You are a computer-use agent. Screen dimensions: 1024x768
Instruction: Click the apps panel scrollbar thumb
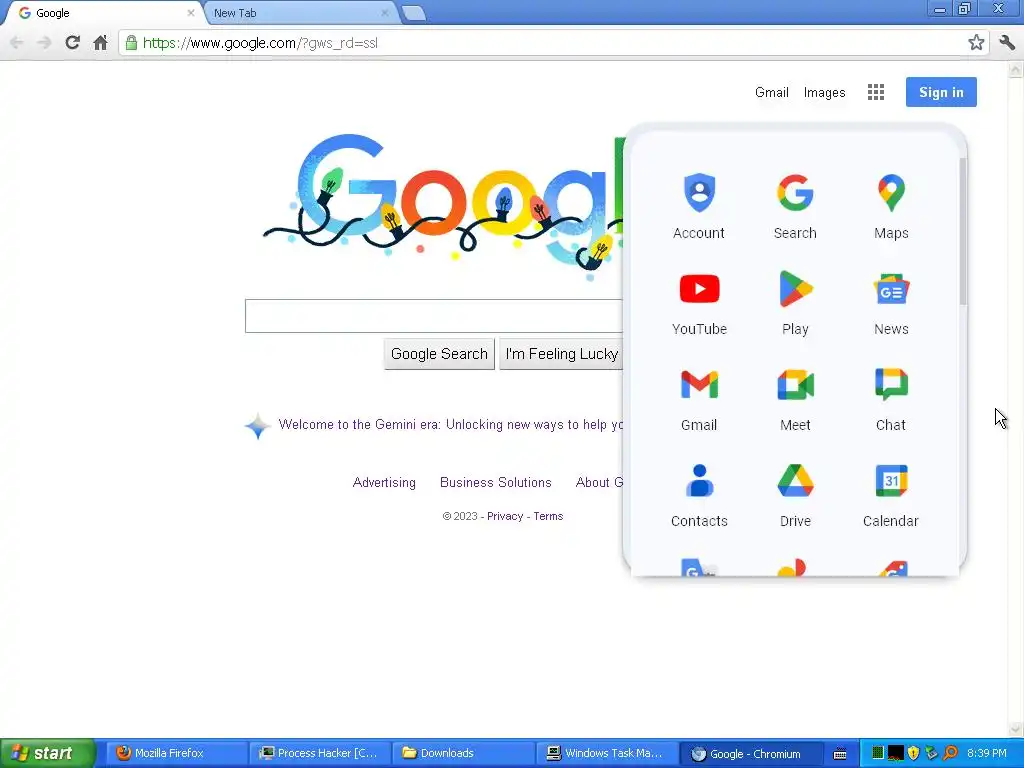coord(963,231)
